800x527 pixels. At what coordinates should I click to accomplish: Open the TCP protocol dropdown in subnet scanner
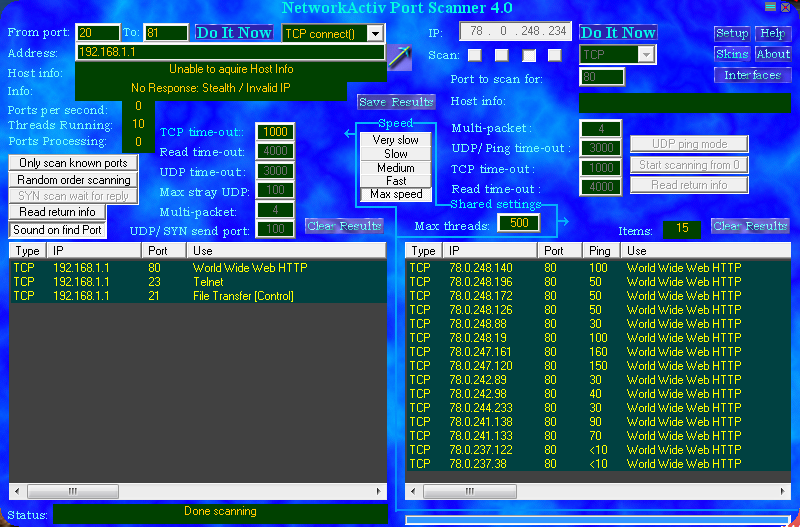point(646,55)
